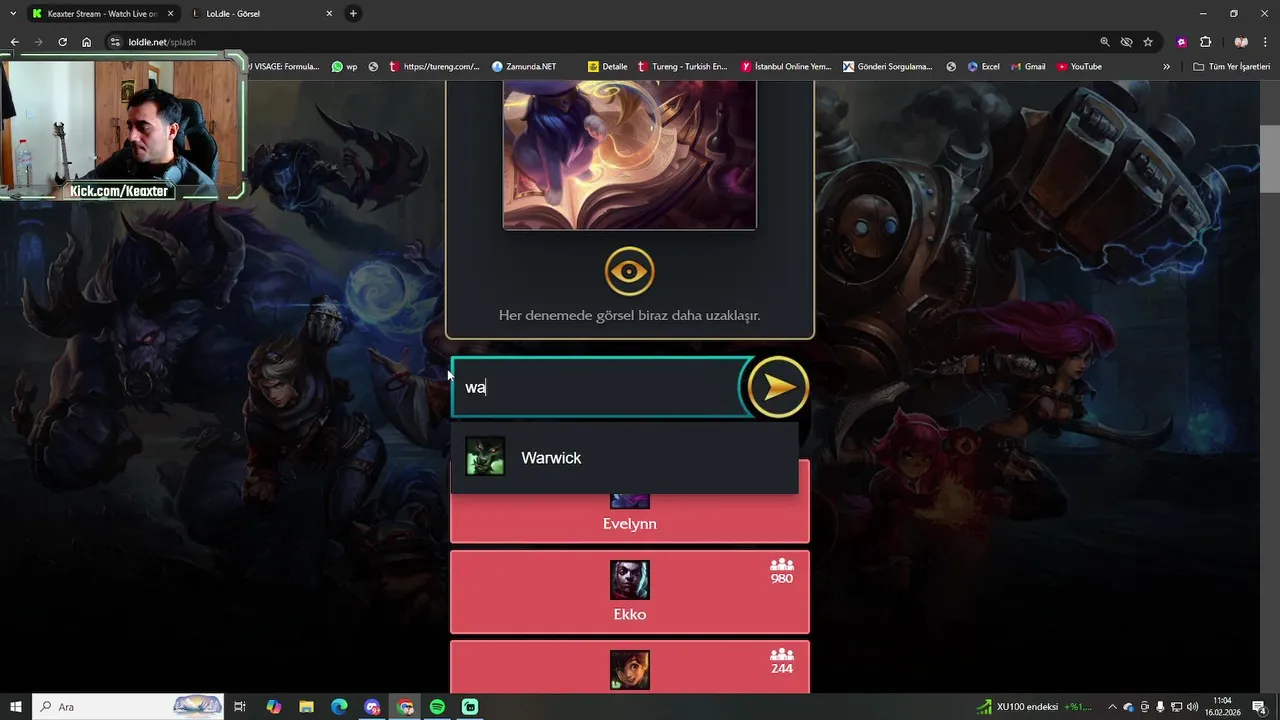Toggle the golden eye icon below the splash

click(x=629, y=271)
